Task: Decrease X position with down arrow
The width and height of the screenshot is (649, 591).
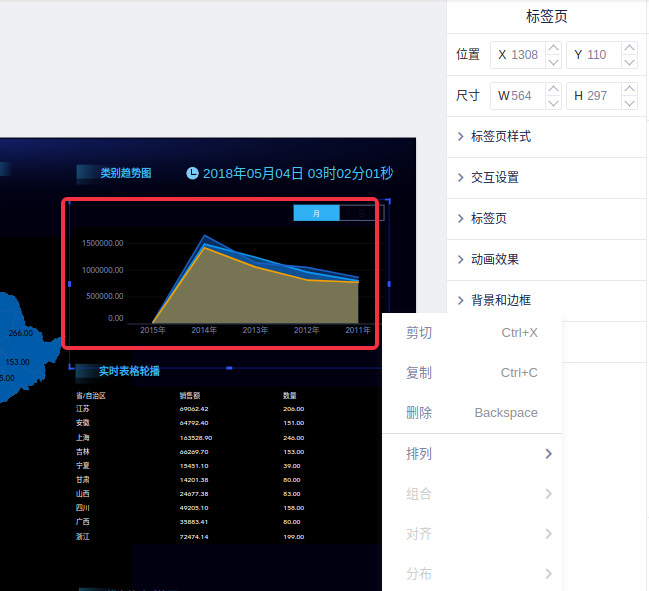Action: (x=553, y=62)
